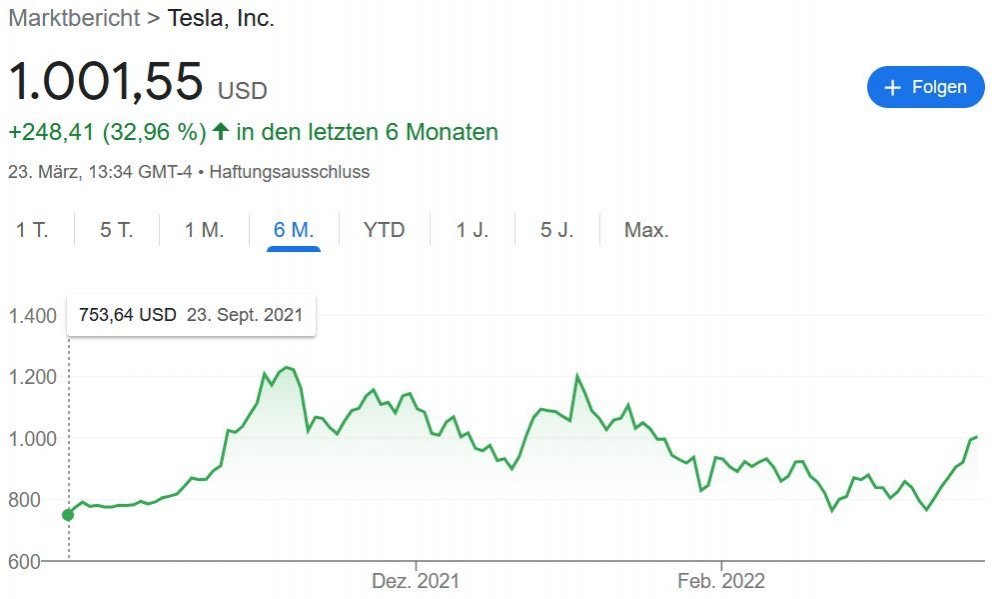
Task: Click the Feb. 2022 axis label
Action: click(x=721, y=581)
